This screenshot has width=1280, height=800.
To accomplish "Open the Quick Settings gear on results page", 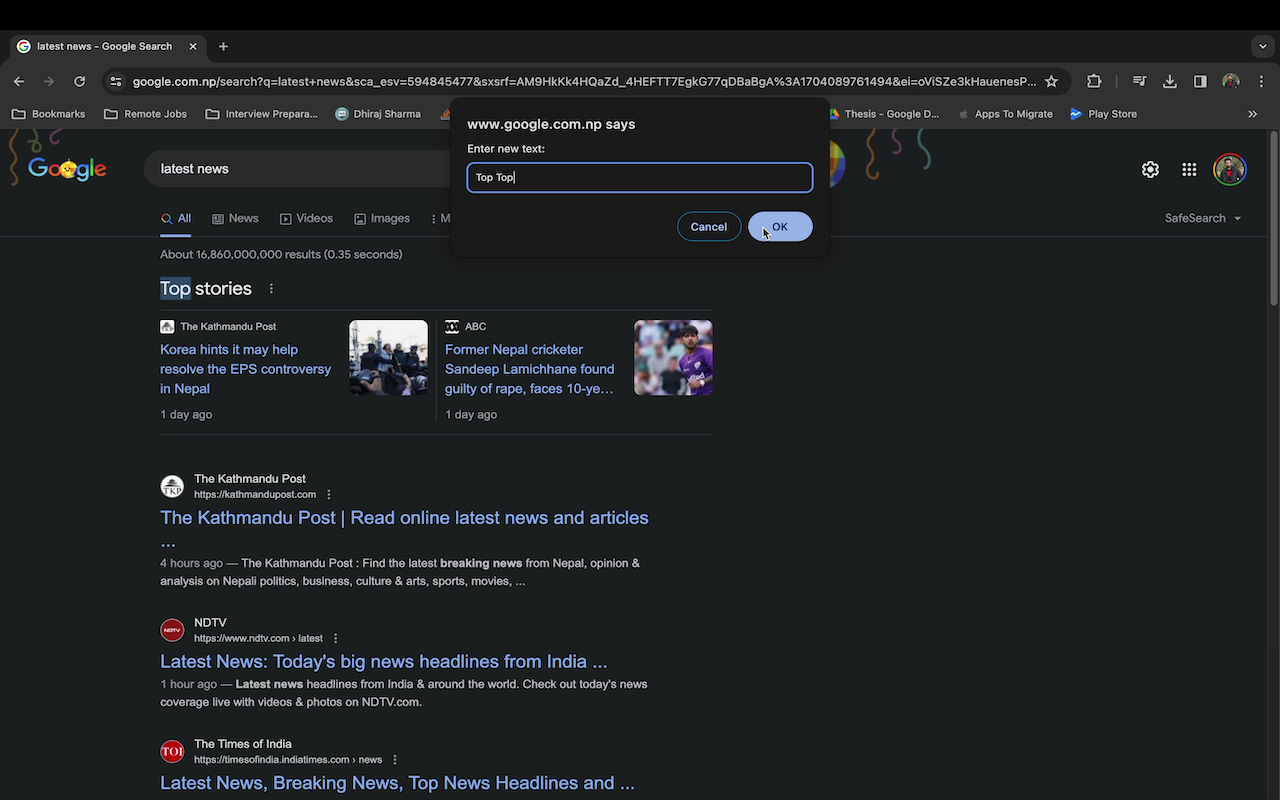I will click(x=1150, y=169).
